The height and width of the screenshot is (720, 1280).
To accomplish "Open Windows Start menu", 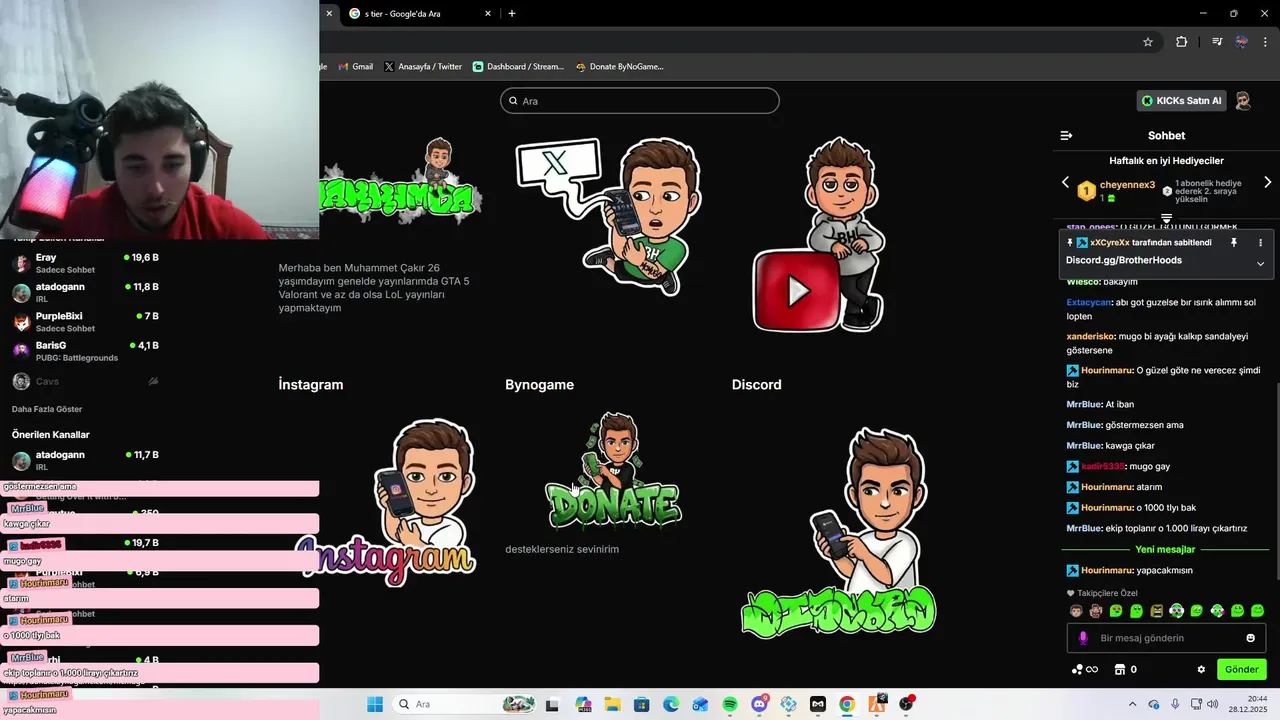I will [375, 704].
